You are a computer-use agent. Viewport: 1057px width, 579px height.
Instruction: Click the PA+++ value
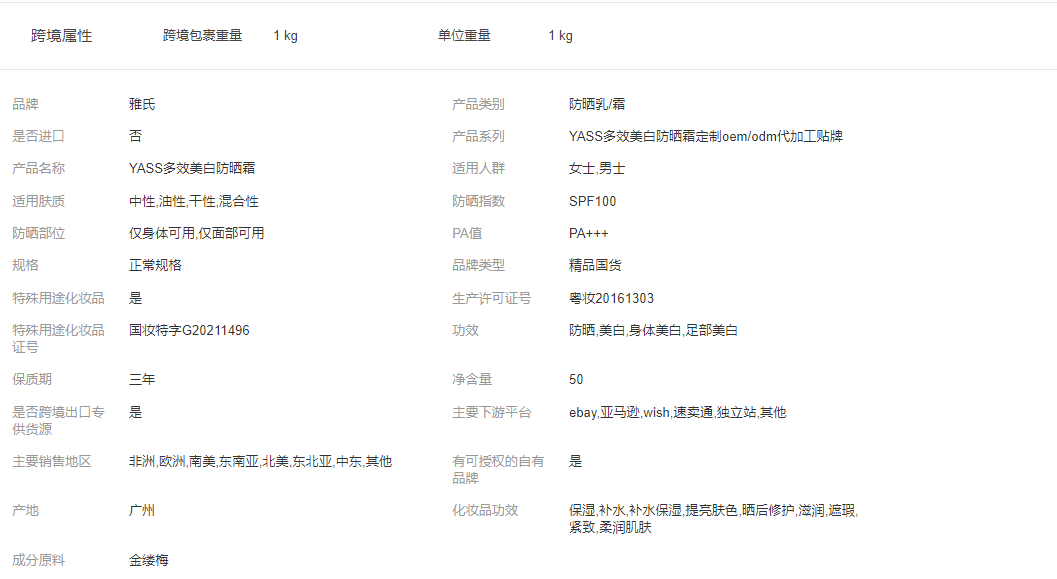coord(588,233)
